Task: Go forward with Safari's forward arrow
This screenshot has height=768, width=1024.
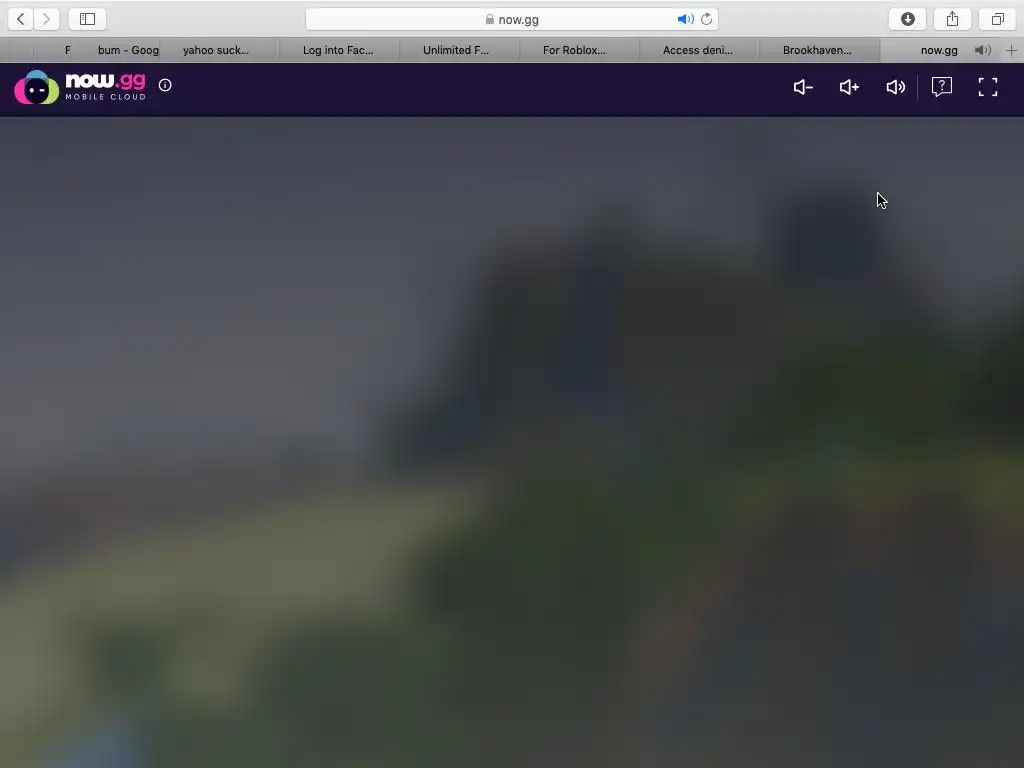Action: click(x=46, y=19)
